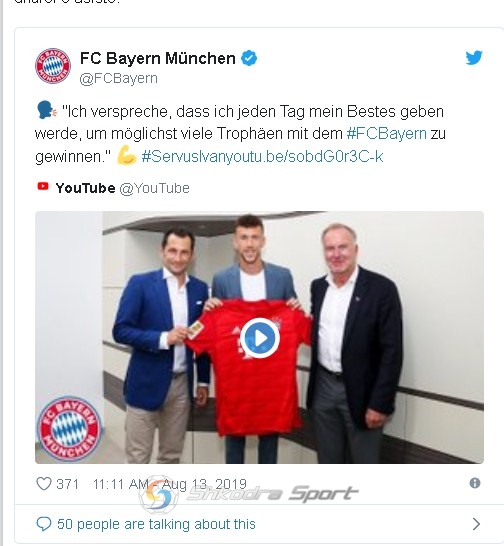Click the tweet info icon
The image size is (504, 546).
point(475,483)
